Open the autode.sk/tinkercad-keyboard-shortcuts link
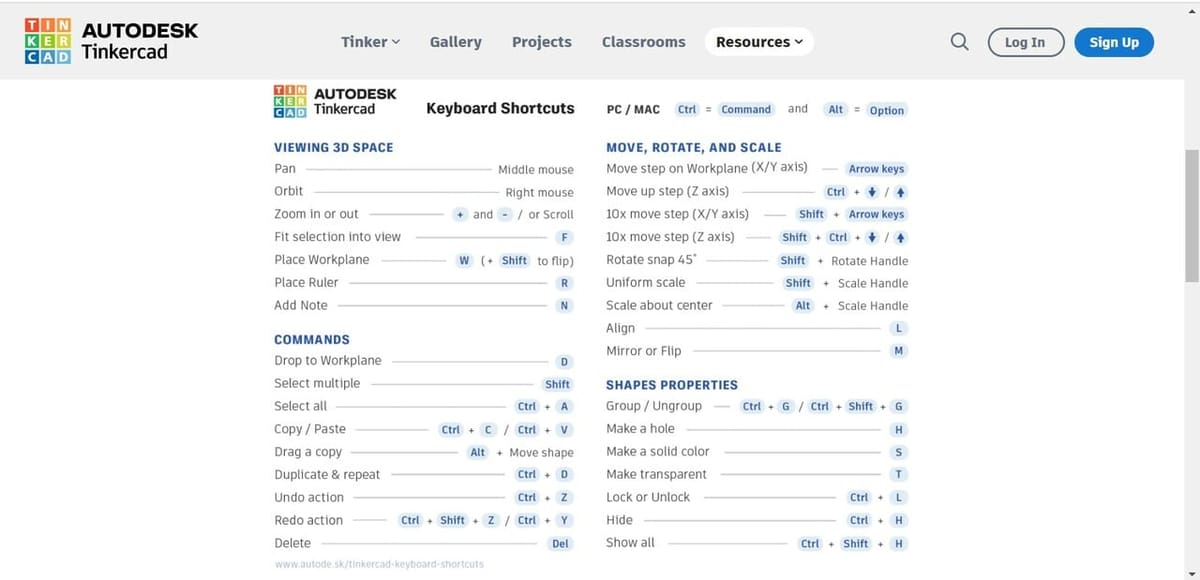The image size is (1200, 580). coord(379,564)
